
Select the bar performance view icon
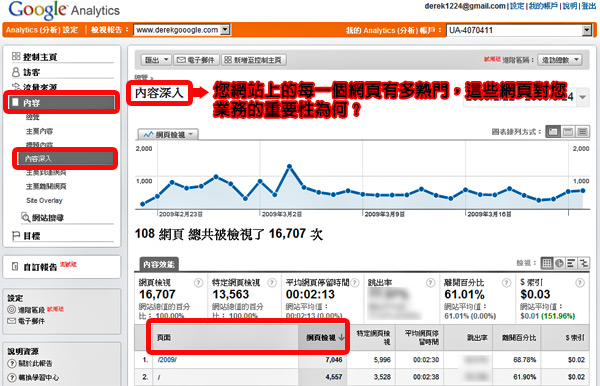[x=571, y=263]
